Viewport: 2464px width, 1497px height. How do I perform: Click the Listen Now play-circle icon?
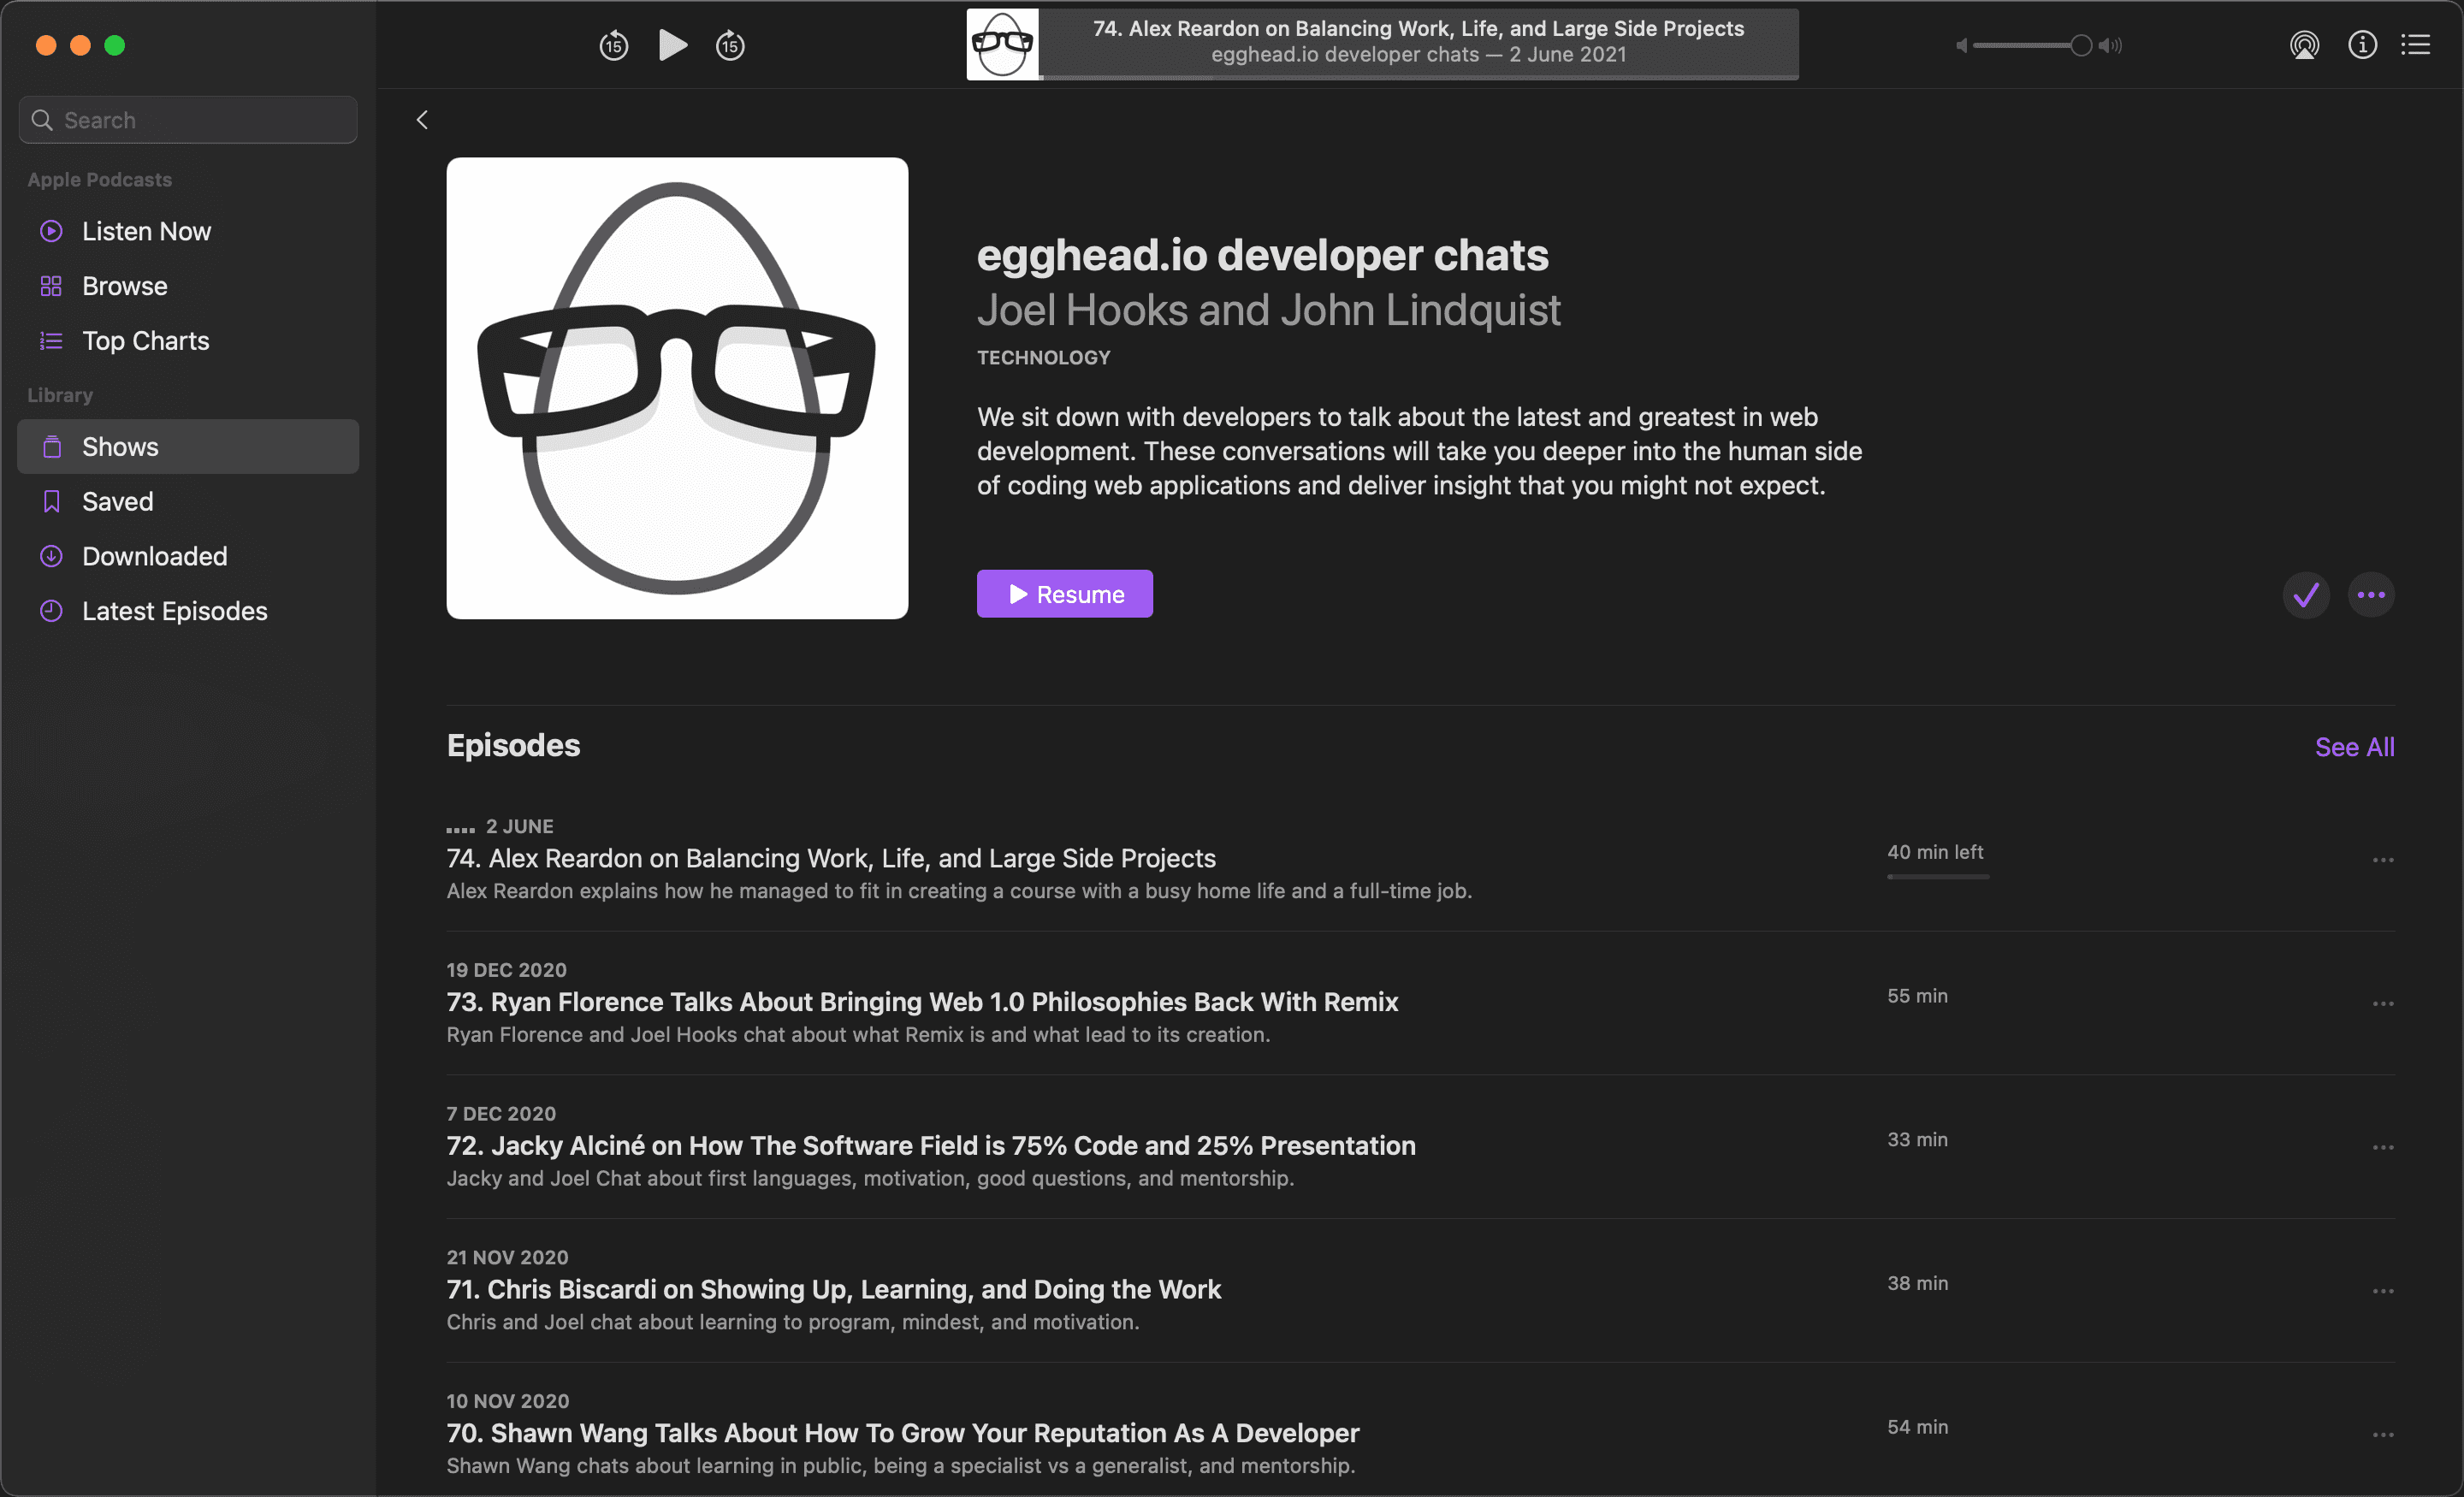tap(51, 231)
